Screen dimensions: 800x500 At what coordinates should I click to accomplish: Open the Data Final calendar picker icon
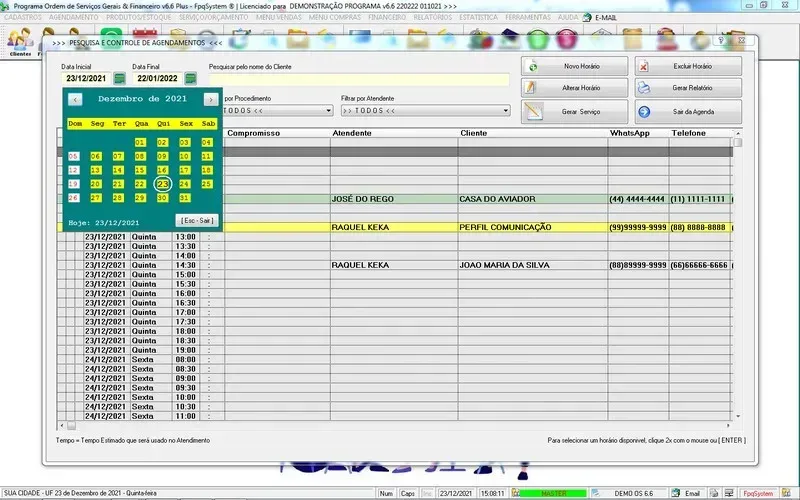pyautogui.click(x=190, y=78)
